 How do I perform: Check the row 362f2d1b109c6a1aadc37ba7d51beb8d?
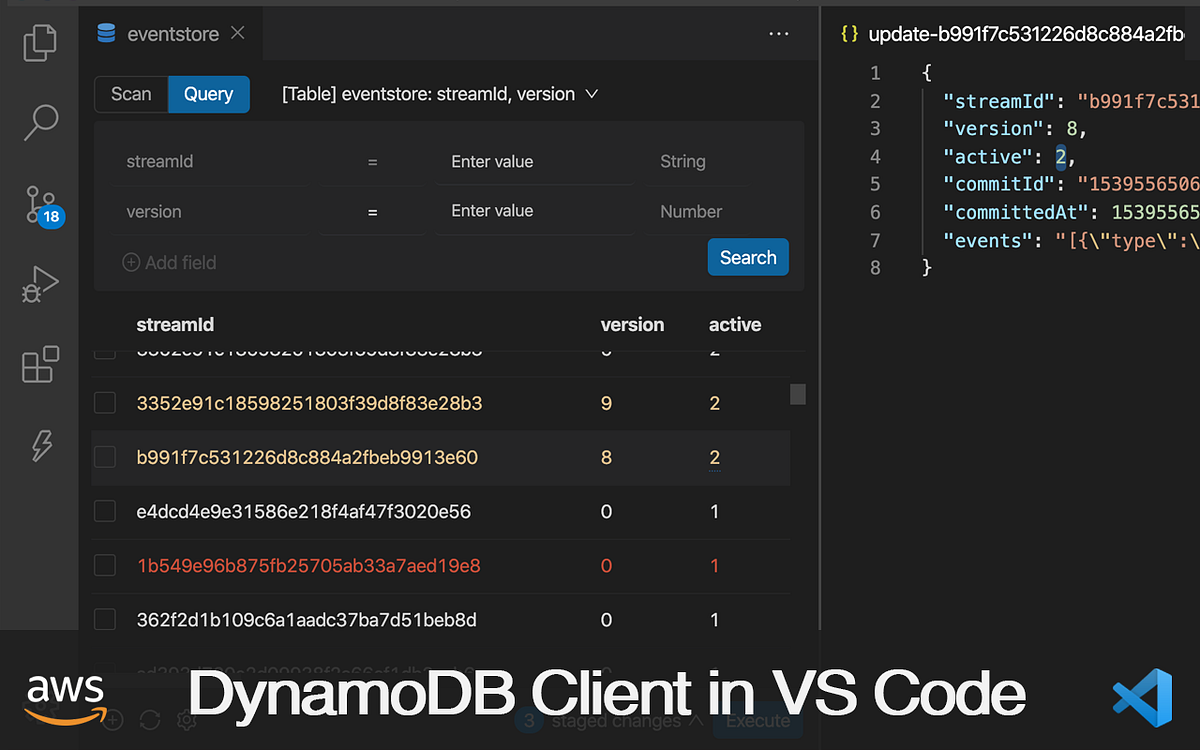point(105,619)
